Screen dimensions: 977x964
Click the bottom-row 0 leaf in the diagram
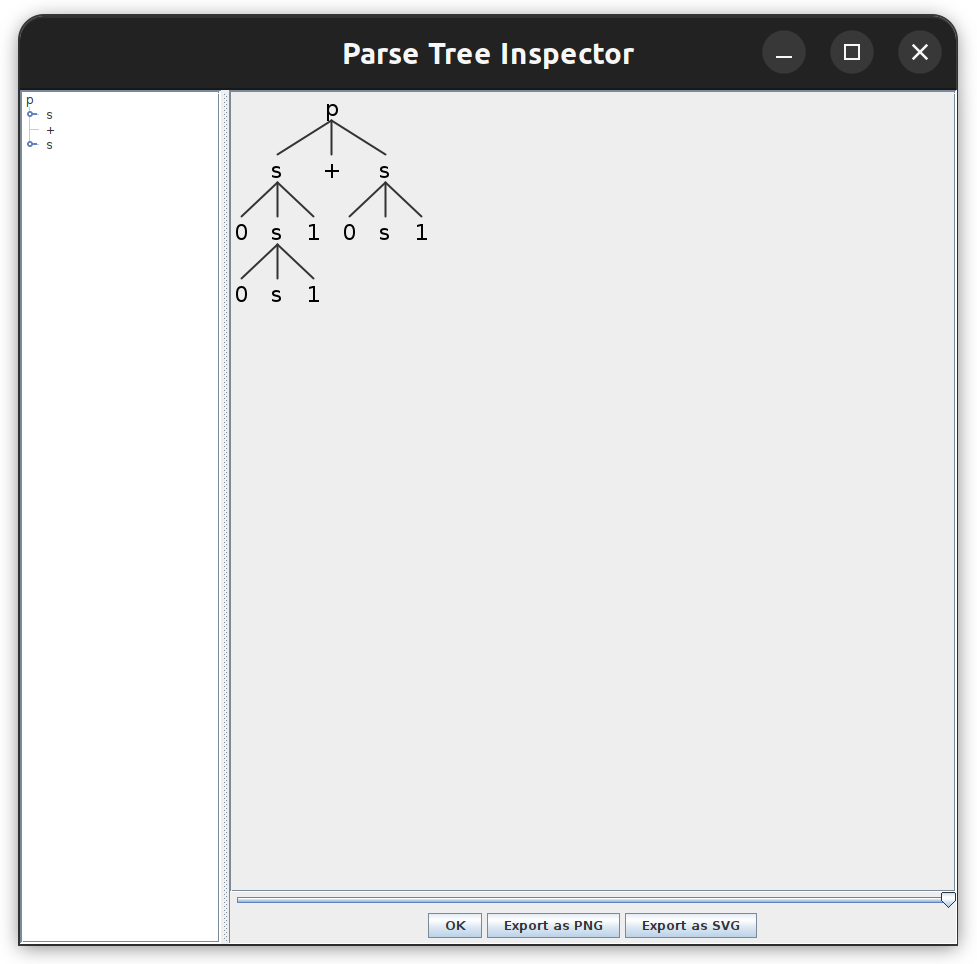click(x=242, y=294)
